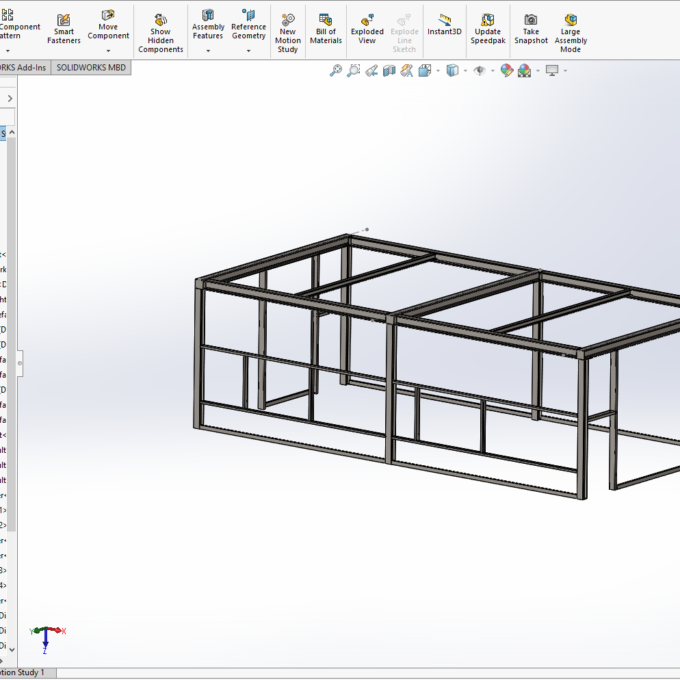Click the feature tree panel collapse handle
This screenshot has width=680, height=680.
pos(18,363)
